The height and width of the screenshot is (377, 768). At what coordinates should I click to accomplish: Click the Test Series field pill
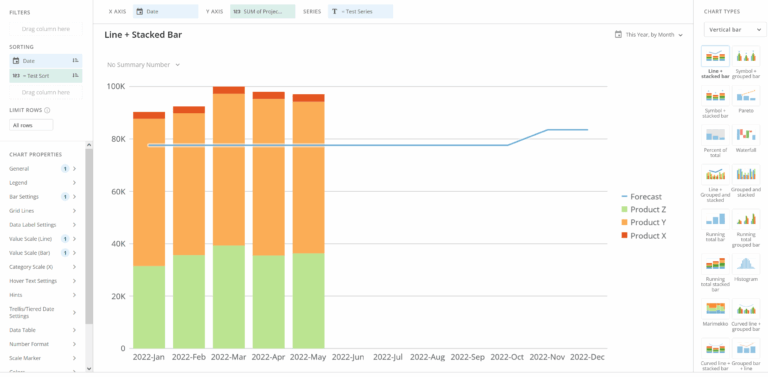(x=360, y=11)
